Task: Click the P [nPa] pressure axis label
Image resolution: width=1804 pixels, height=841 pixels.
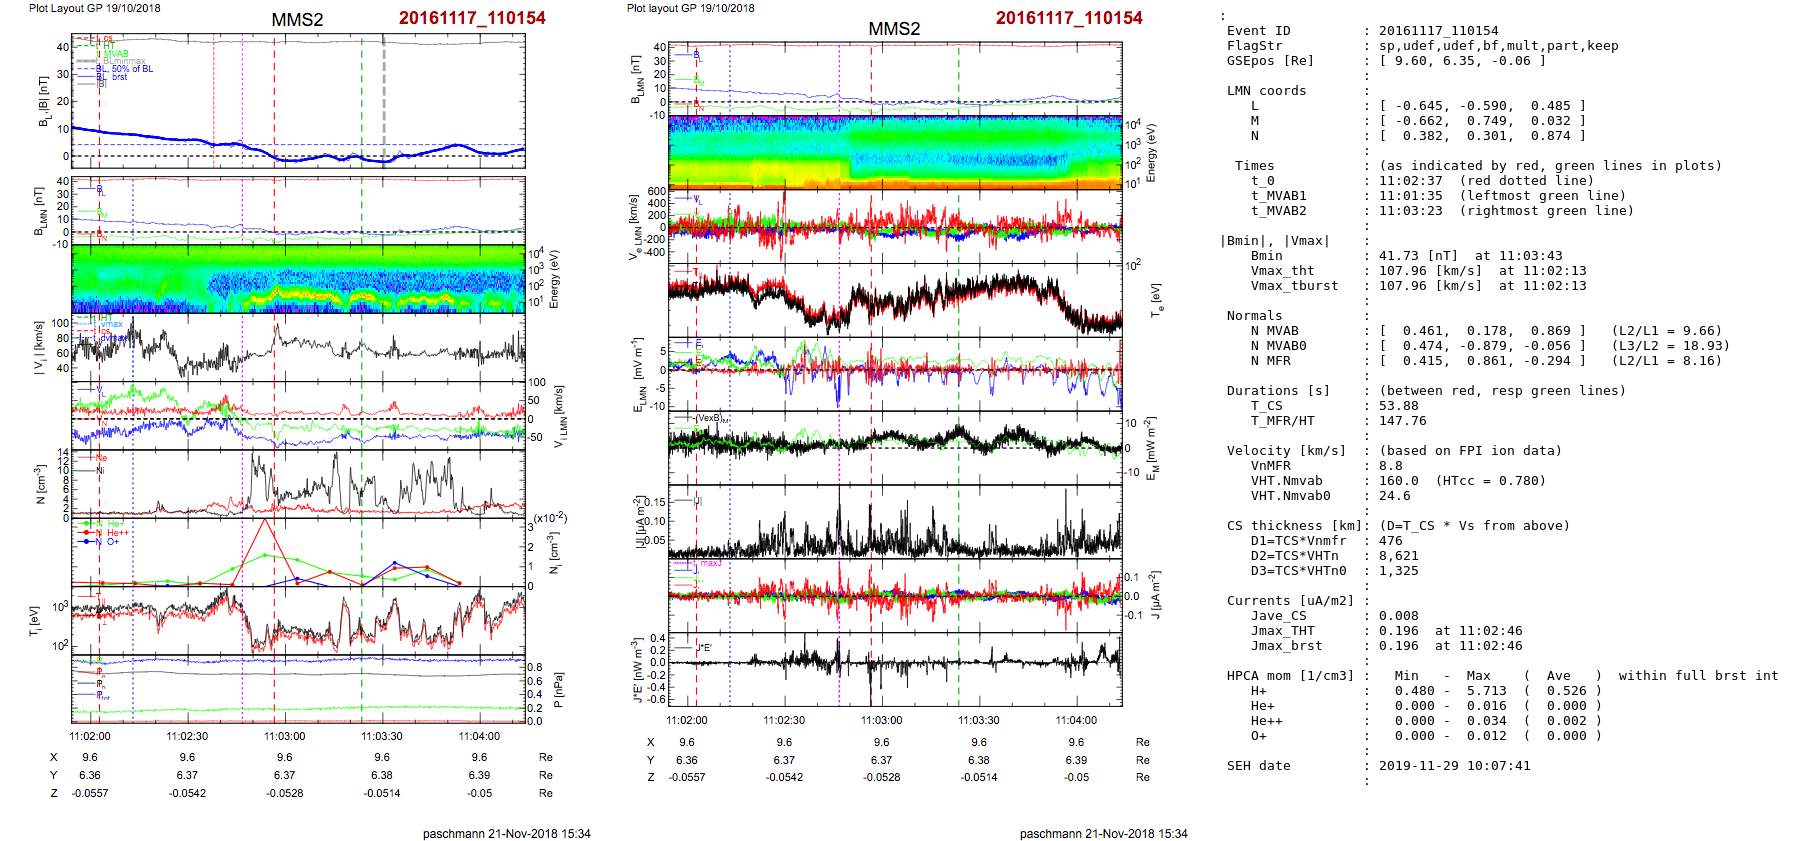Action: pos(557,690)
